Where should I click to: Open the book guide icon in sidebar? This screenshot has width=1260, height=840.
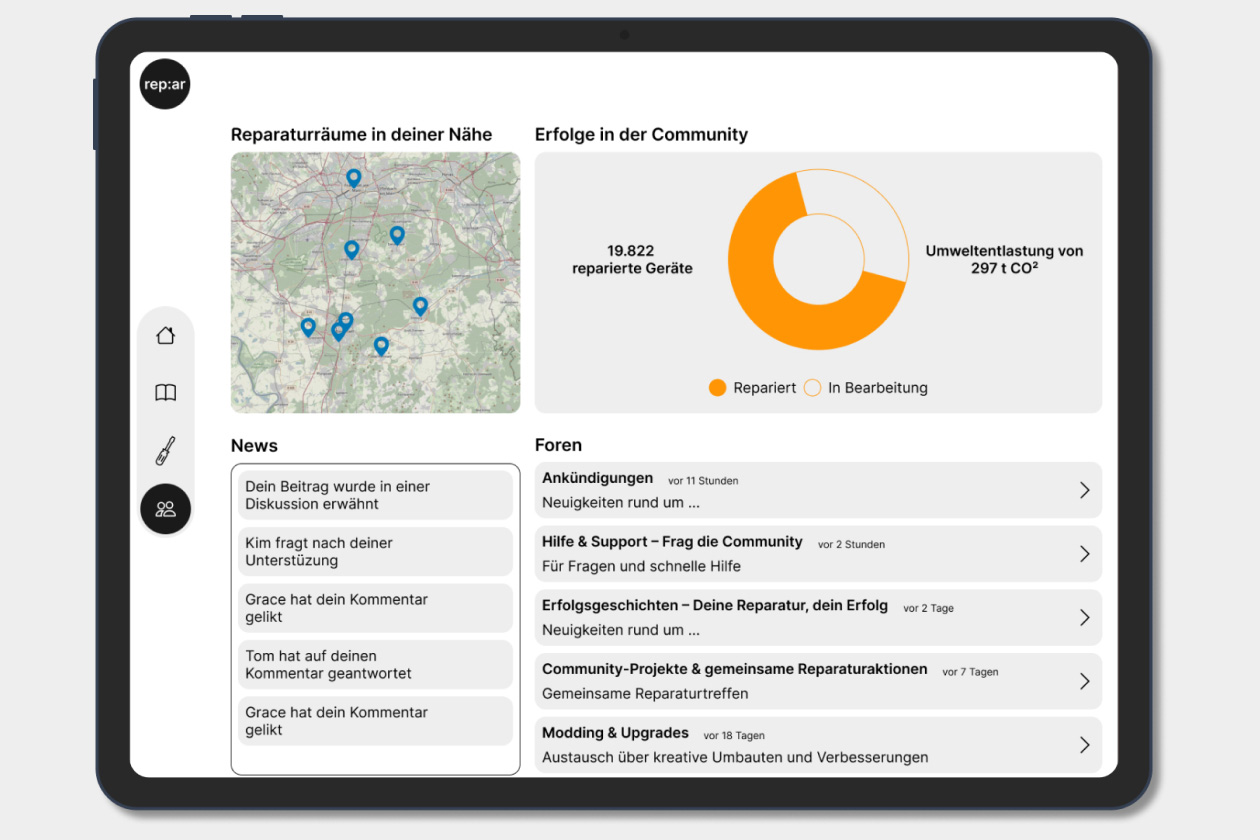pyautogui.click(x=166, y=393)
